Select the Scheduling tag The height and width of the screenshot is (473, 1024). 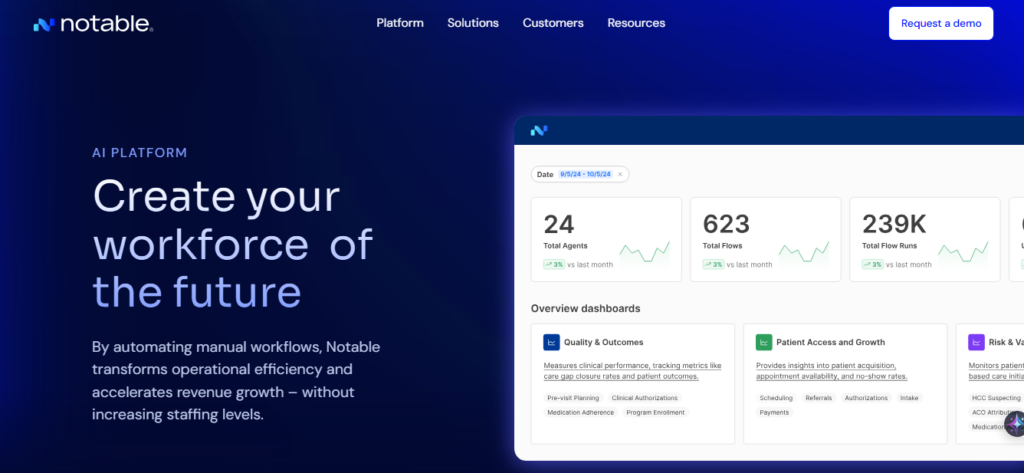[x=776, y=398]
